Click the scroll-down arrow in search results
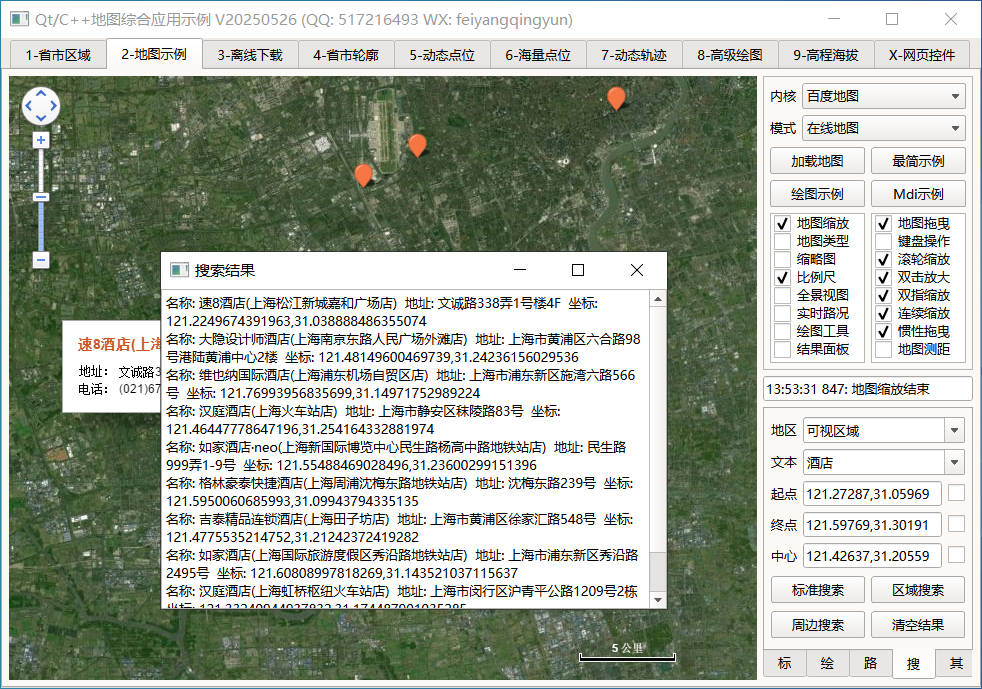 coord(658,600)
